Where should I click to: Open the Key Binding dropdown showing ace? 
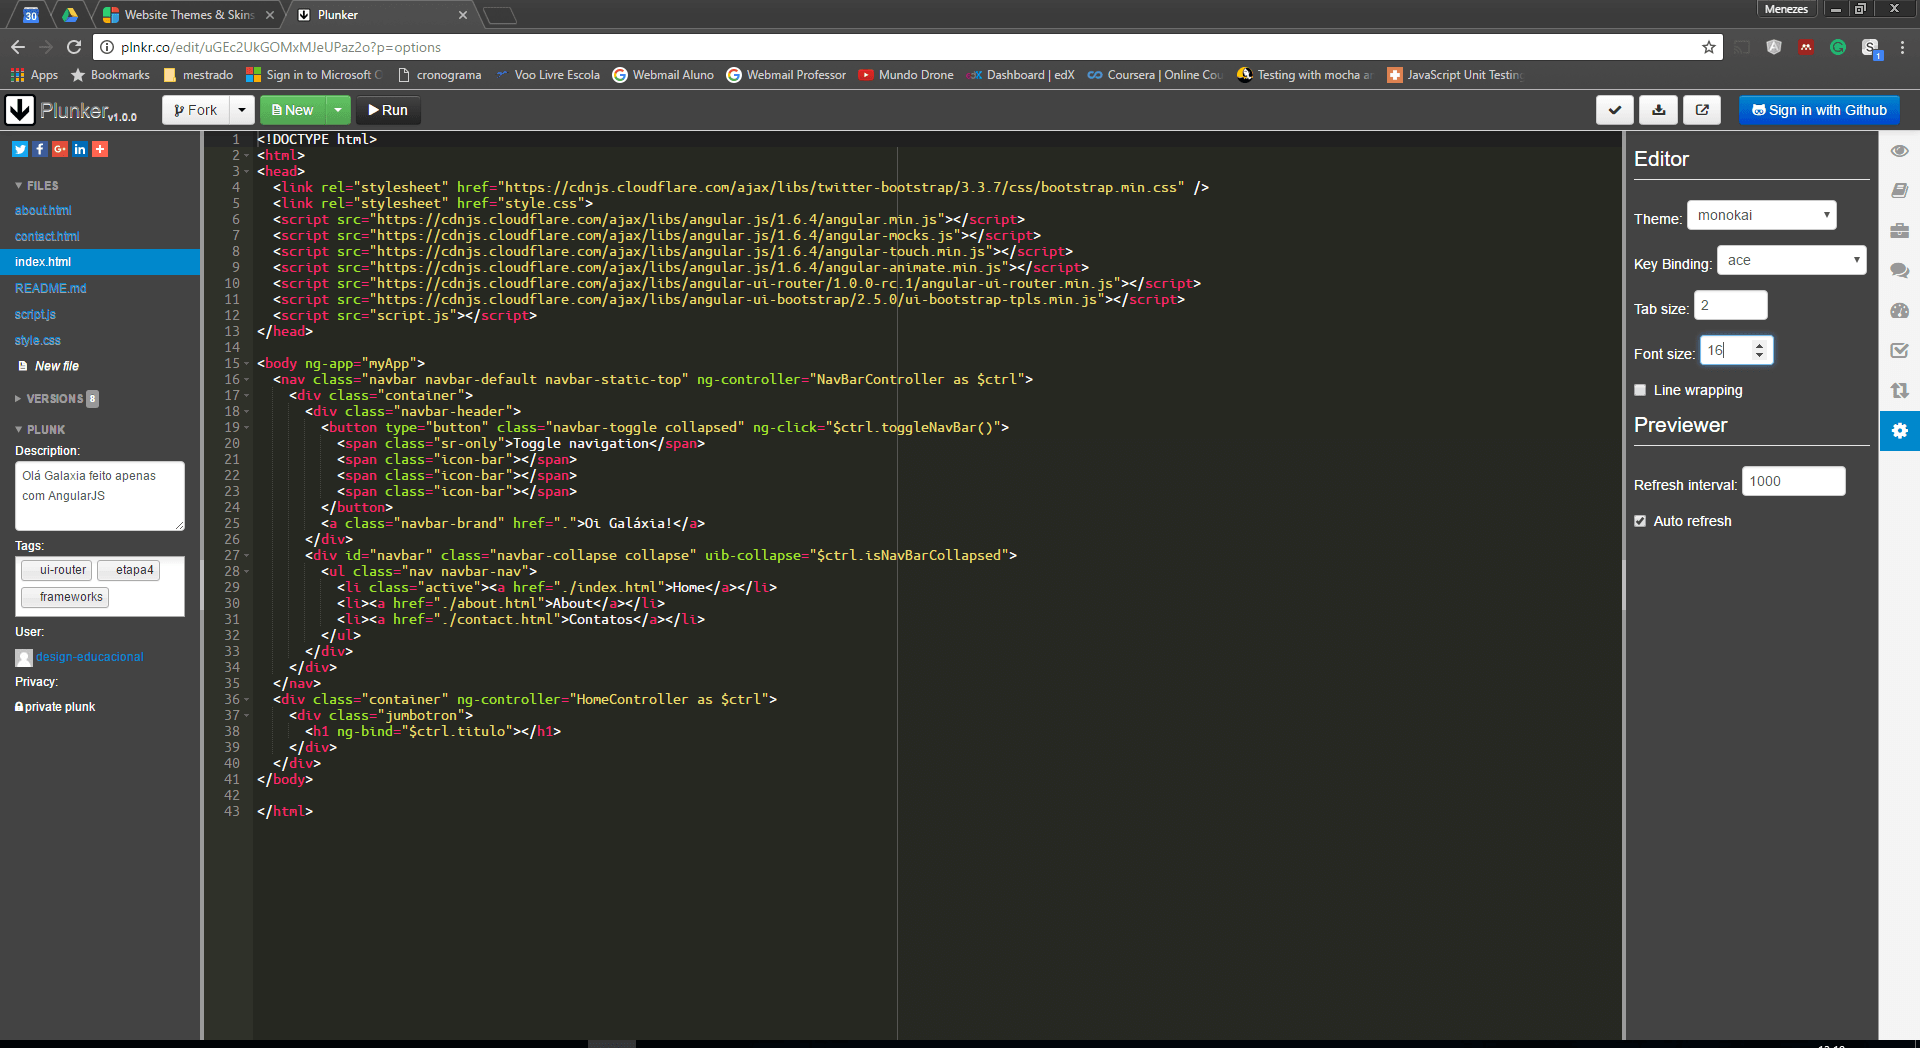tap(1790, 259)
